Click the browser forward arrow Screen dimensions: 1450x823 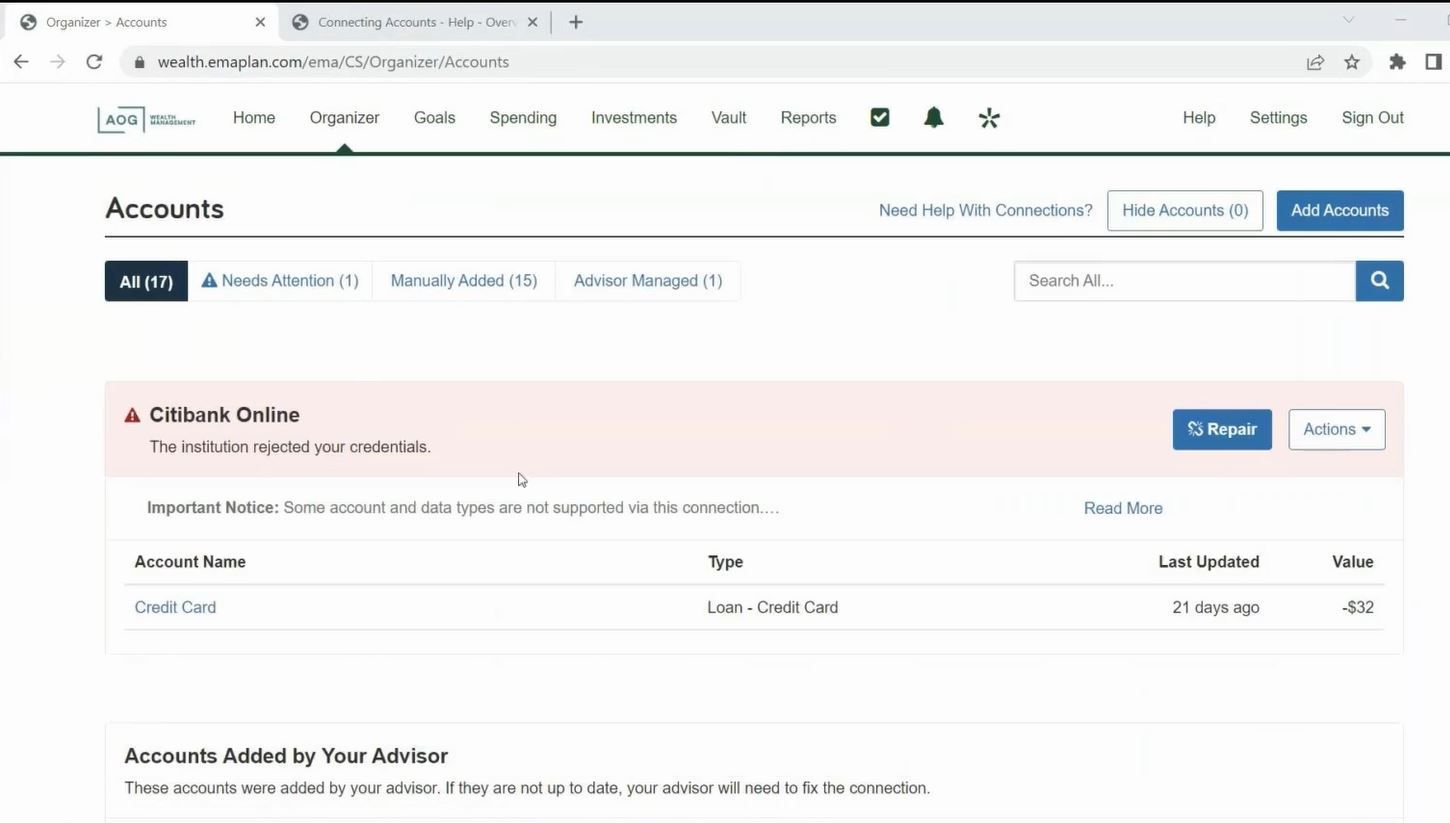point(58,62)
